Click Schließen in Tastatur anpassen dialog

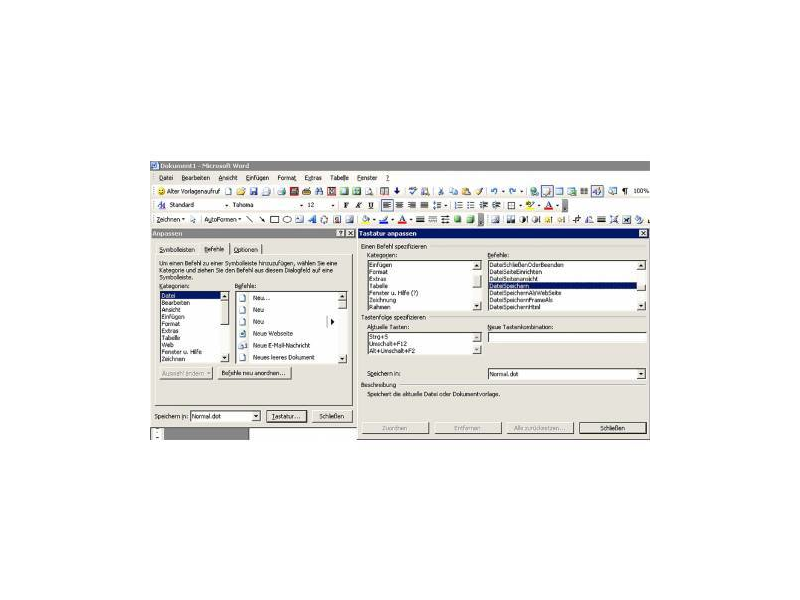click(612, 428)
